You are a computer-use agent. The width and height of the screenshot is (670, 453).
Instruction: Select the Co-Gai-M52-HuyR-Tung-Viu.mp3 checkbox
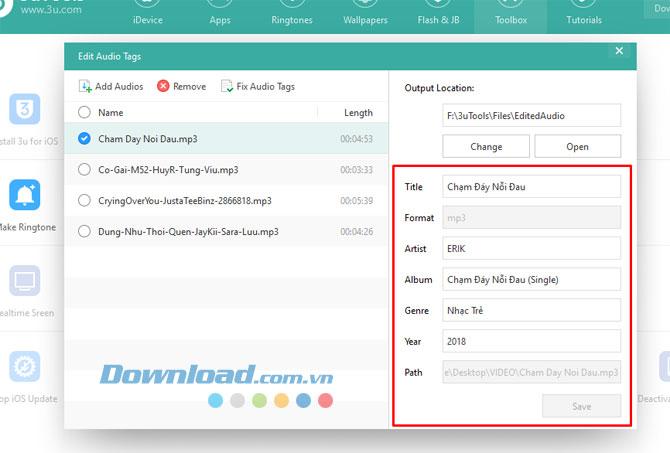click(84, 170)
